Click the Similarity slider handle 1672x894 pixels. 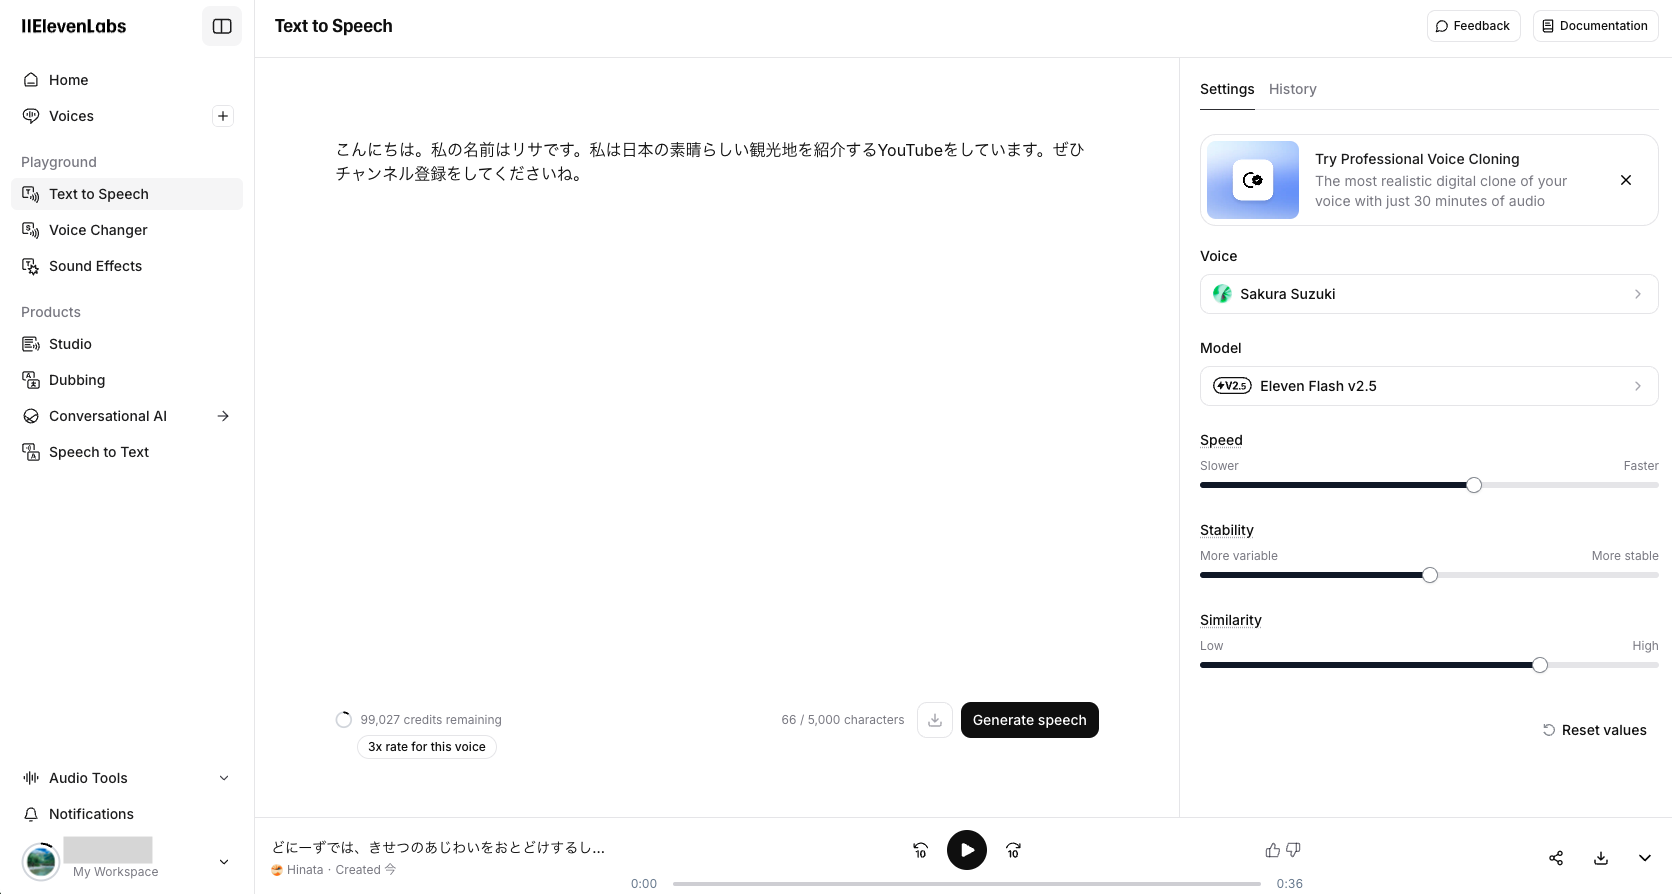pyautogui.click(x=1540, y=665)
